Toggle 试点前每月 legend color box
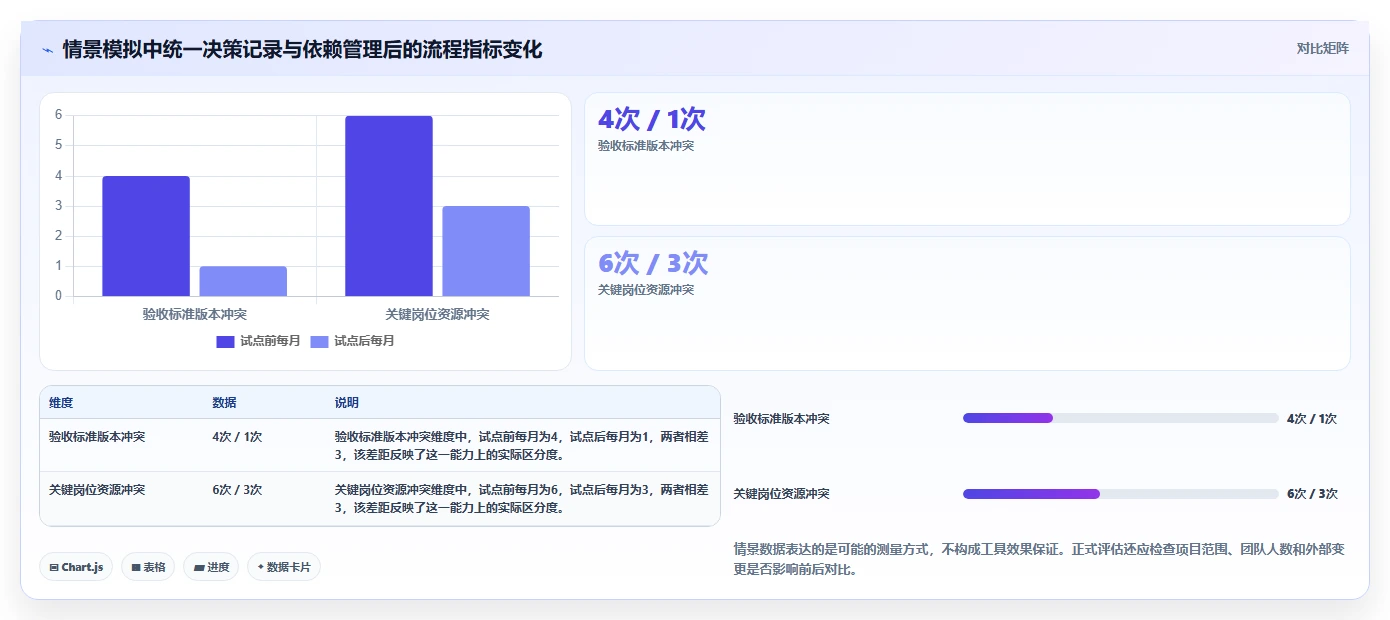This screenshot has width=1390, height=620. [x=225, y=341]
